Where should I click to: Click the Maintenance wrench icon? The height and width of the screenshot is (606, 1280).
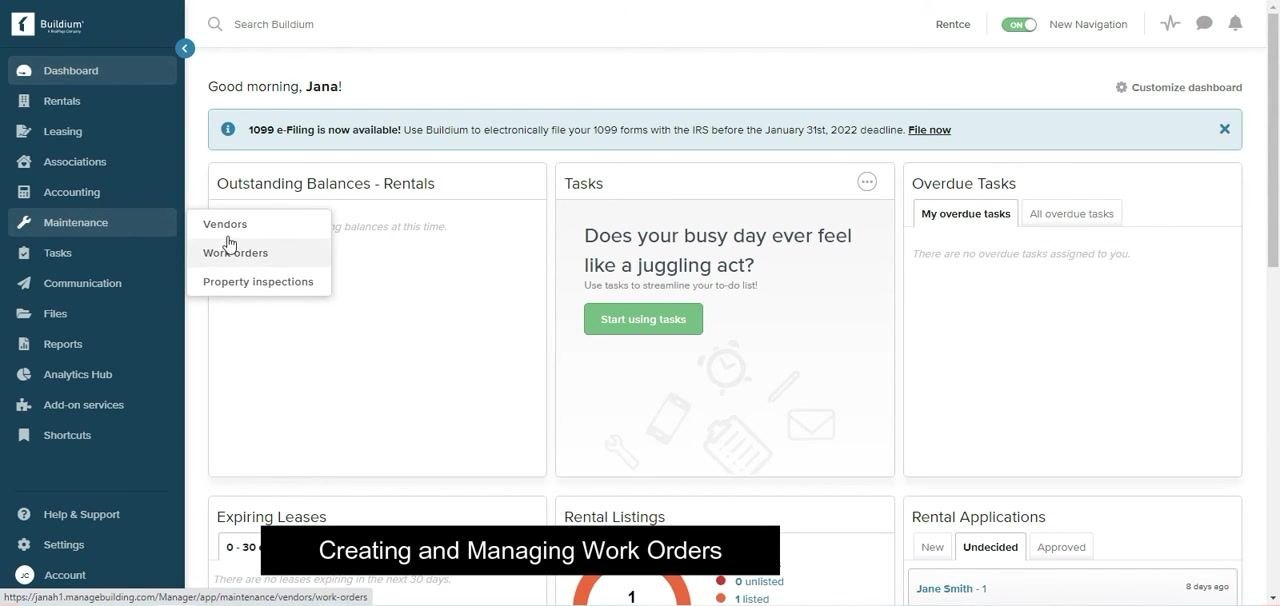[24, 222]
